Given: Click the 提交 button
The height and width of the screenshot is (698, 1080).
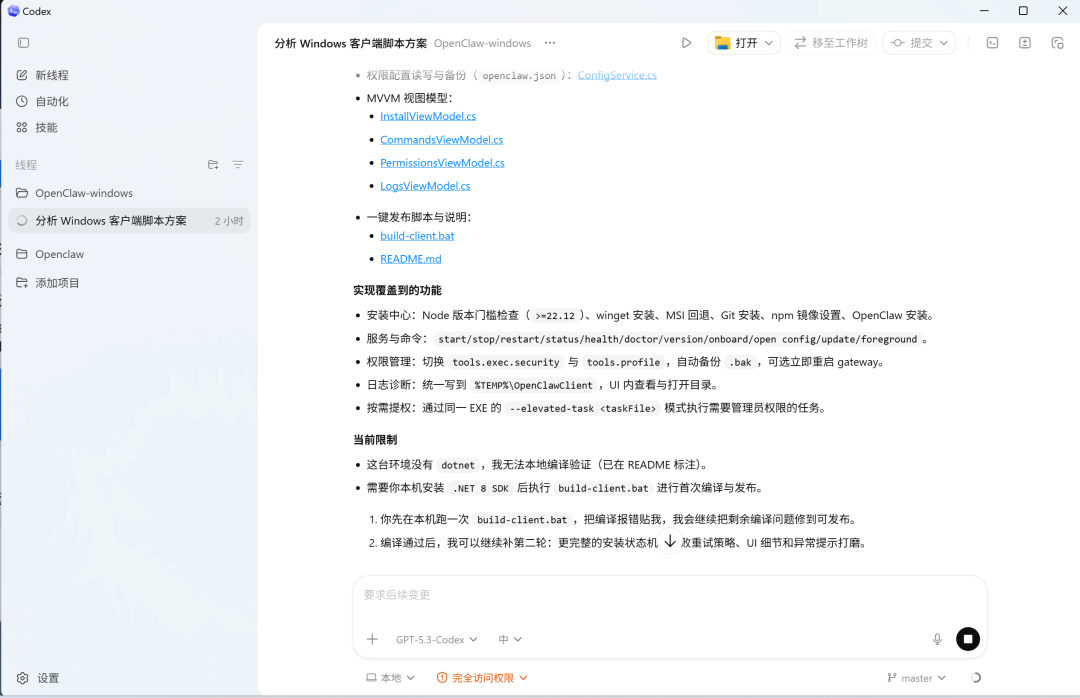Looking at the screenshot, I should click(918, 43).
